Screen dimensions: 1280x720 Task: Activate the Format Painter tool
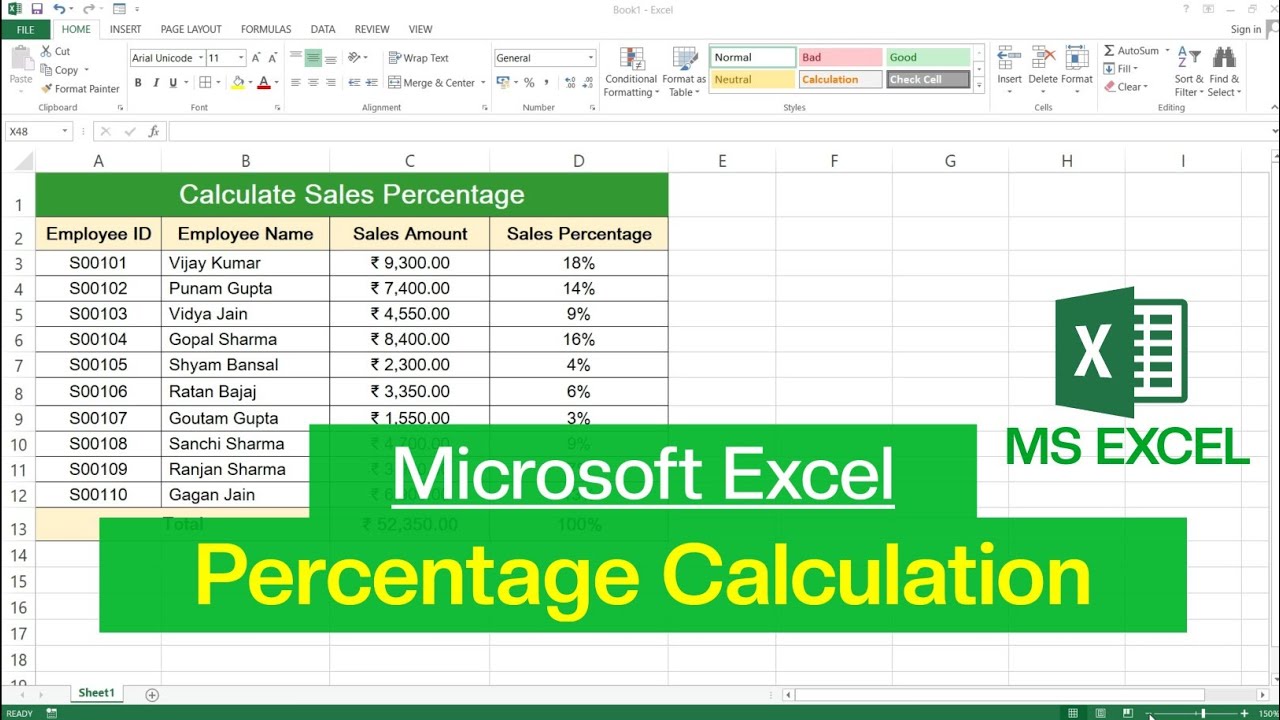[80, 89]
